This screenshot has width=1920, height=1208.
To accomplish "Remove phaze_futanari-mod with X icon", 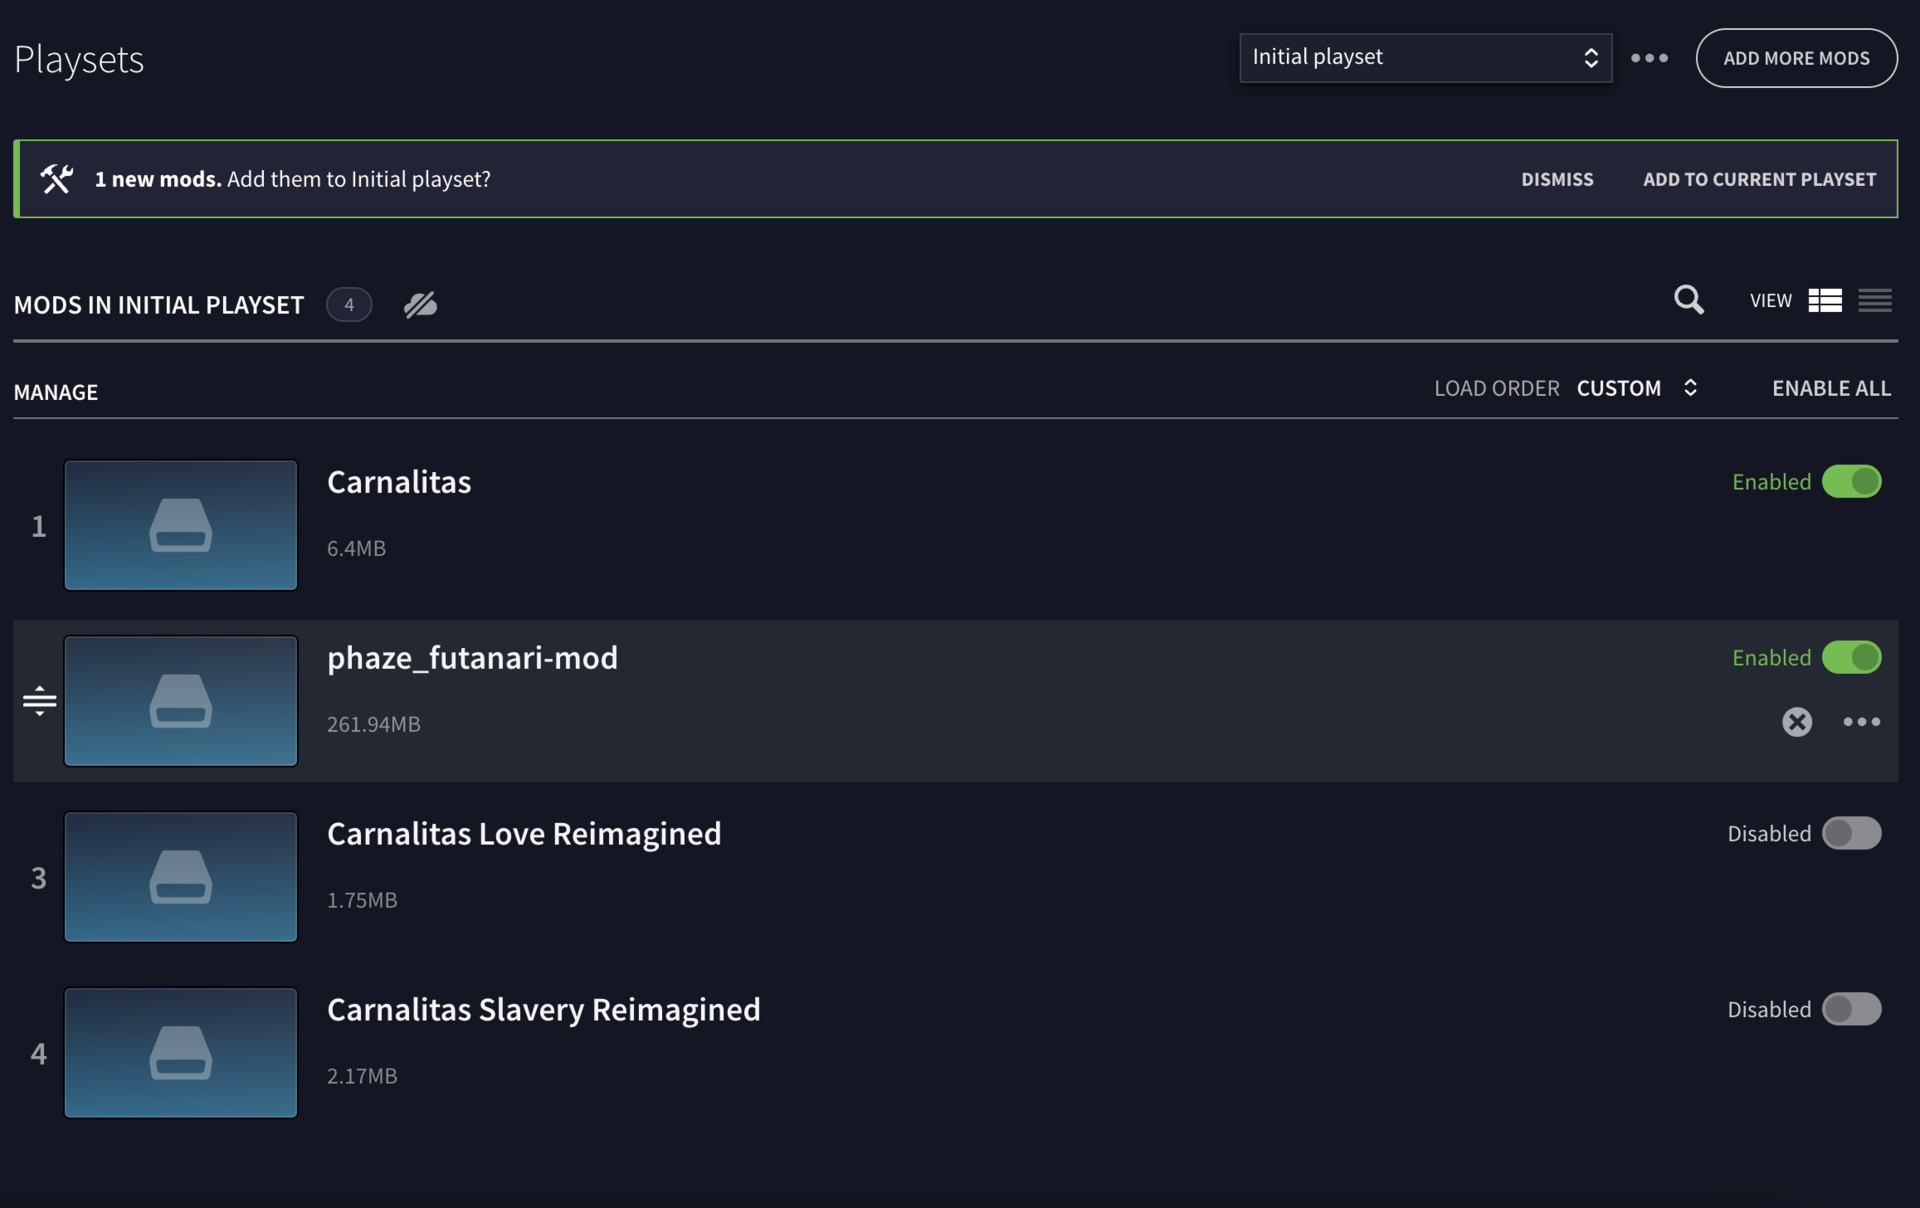I will pyautogui.click(x=1797, y=722).
